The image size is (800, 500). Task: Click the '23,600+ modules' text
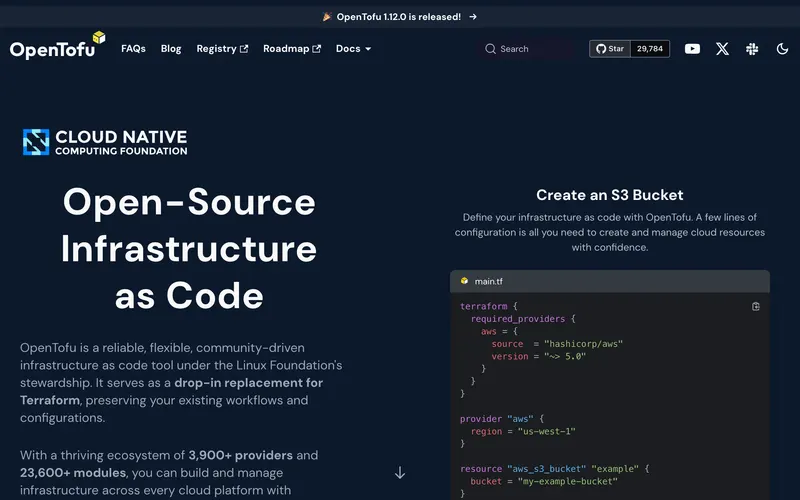coord(73,472)
